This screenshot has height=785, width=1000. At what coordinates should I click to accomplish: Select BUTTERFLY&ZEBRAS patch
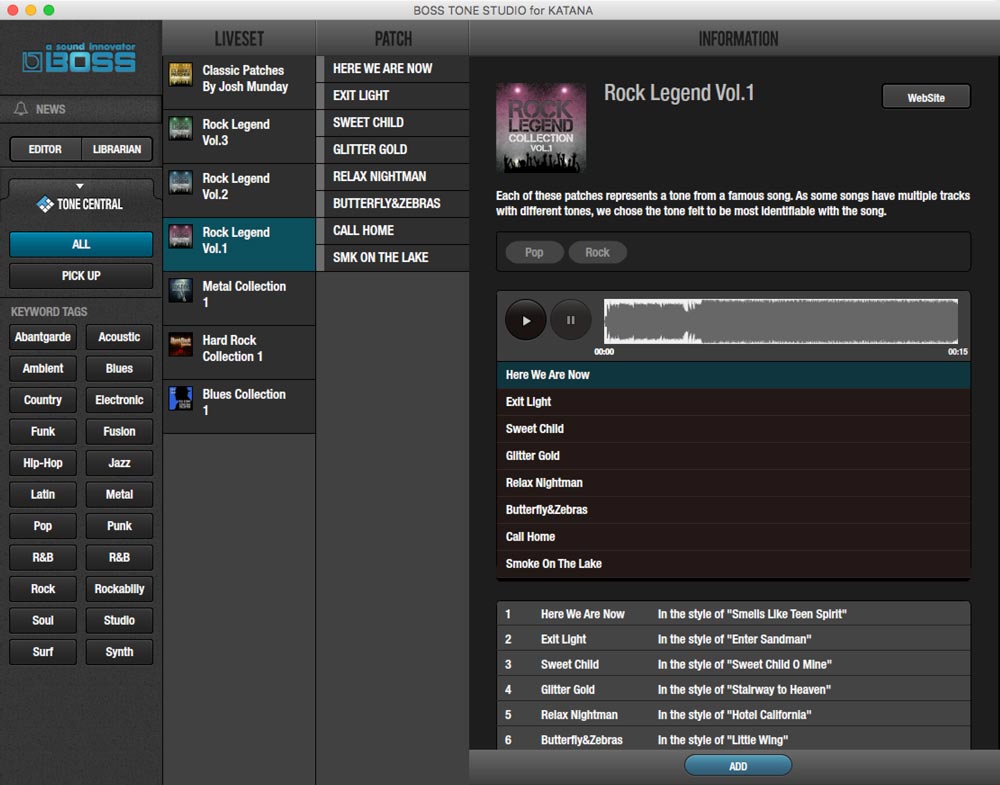[x=393, y=203]
